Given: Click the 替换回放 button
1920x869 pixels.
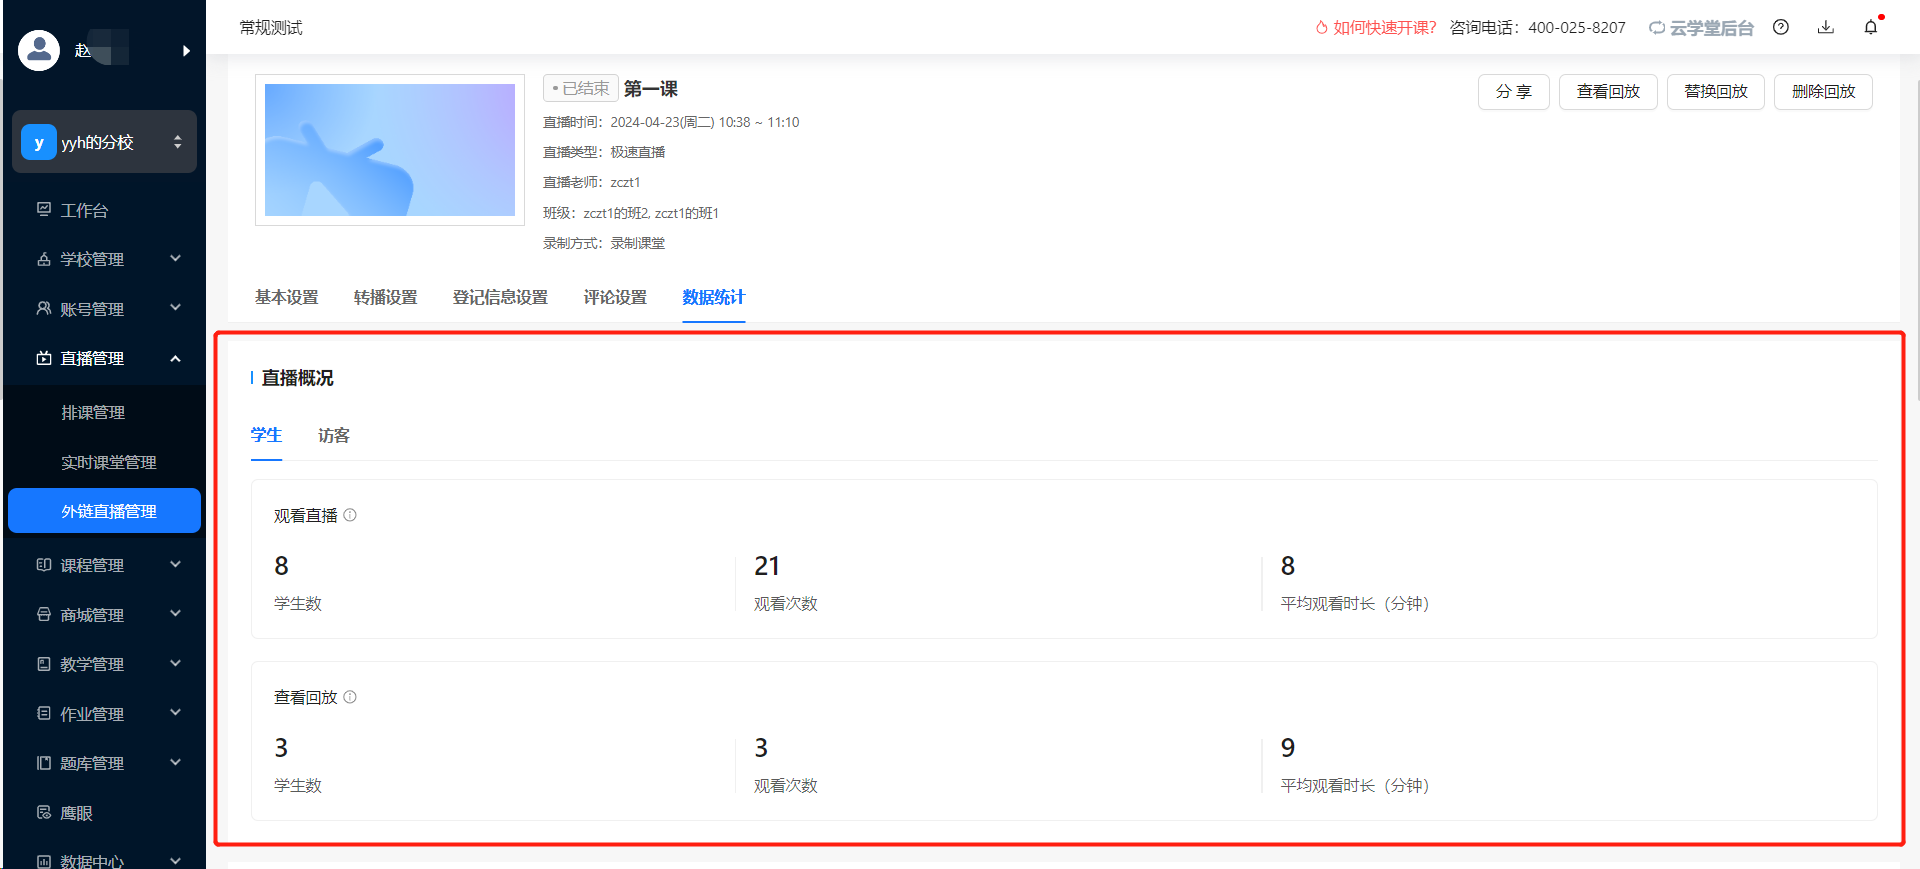Looking at the screenshot, I should [x=1716, y=92].
